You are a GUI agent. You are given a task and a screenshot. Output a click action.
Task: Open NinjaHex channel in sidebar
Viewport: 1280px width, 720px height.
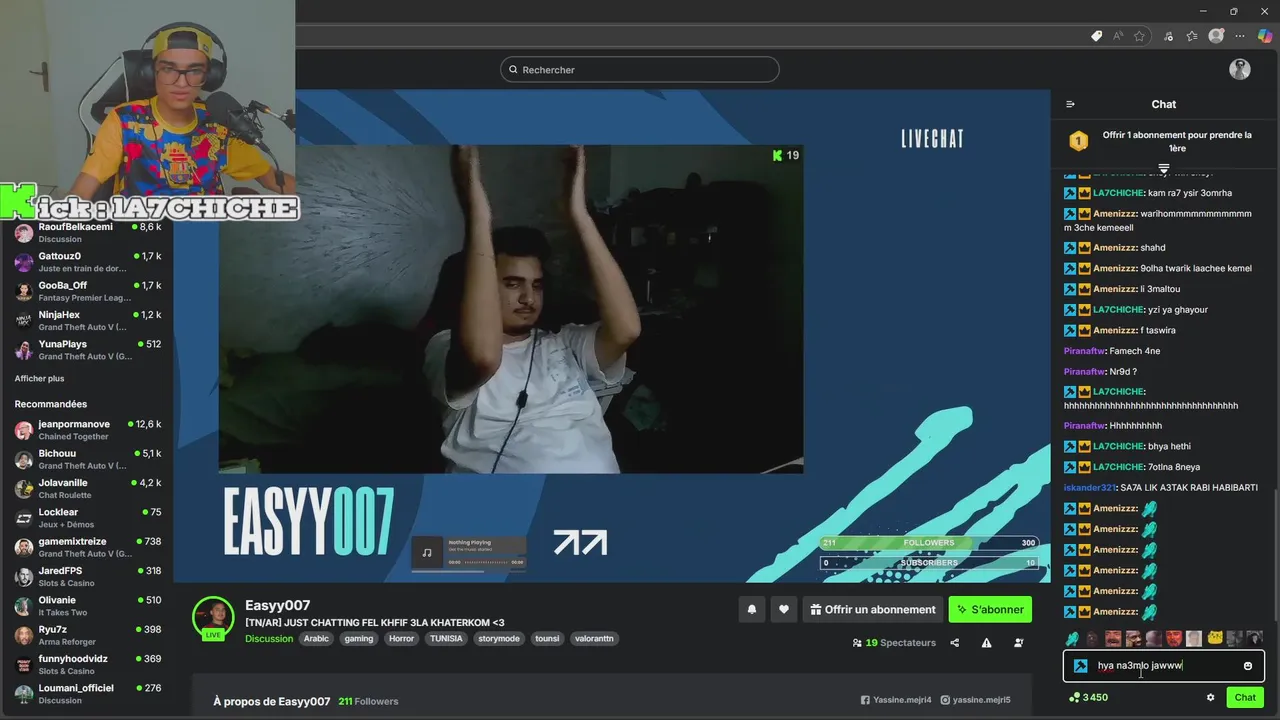click(x=87, y=320)
